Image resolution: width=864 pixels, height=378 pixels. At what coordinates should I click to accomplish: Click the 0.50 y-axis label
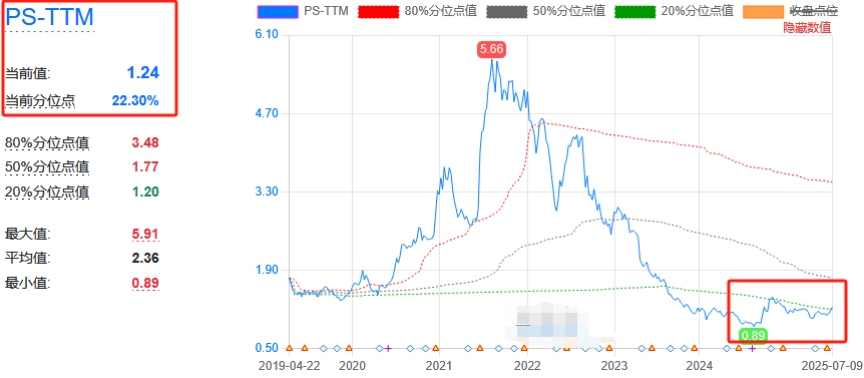pyautogui.click(x=266, y=348)
